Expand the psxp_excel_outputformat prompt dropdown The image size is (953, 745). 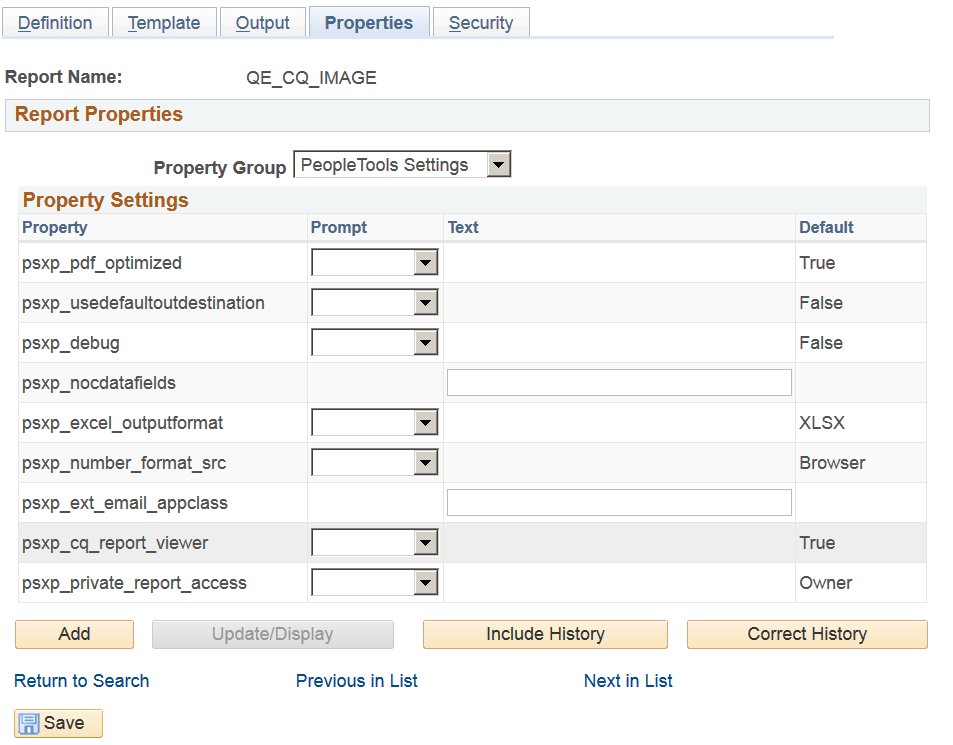pos(374,423)
